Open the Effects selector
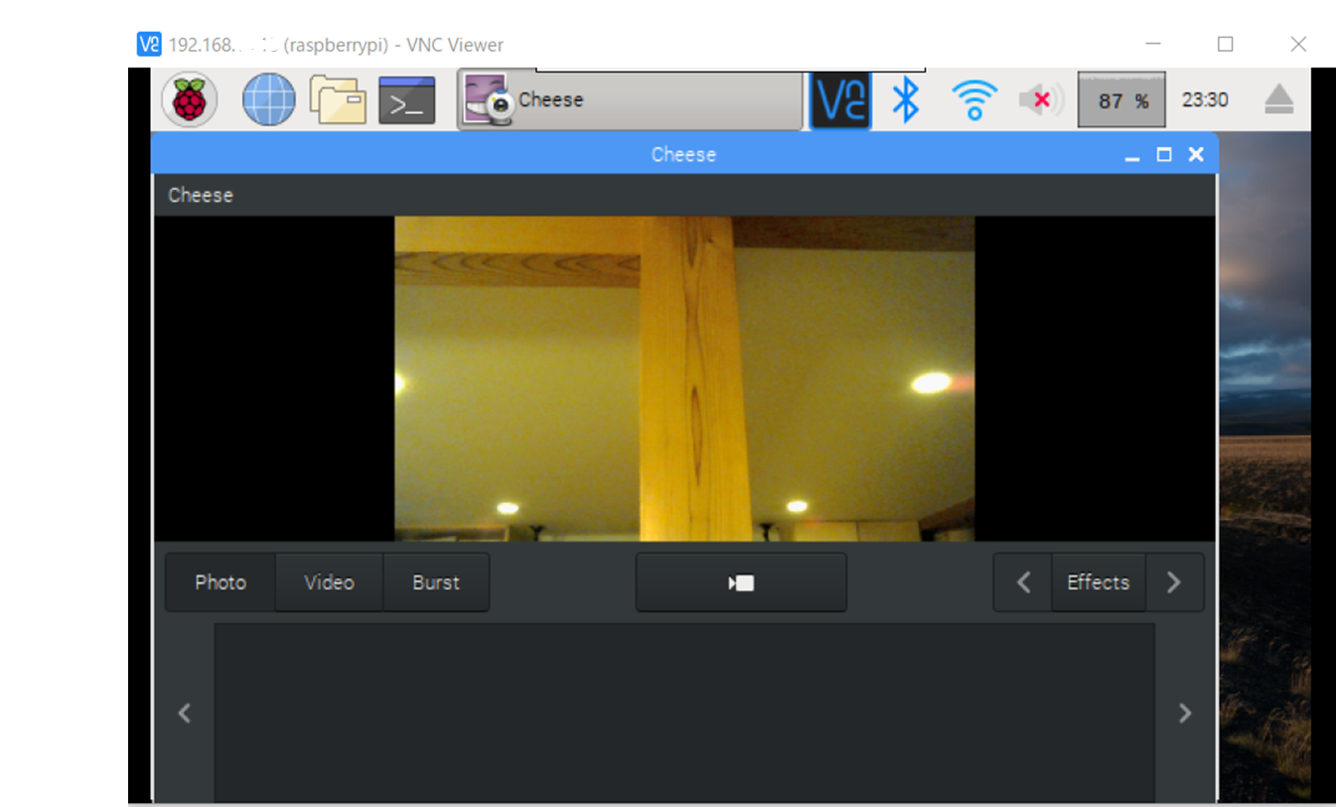Screen dimensions: 1336x807 1098,582
